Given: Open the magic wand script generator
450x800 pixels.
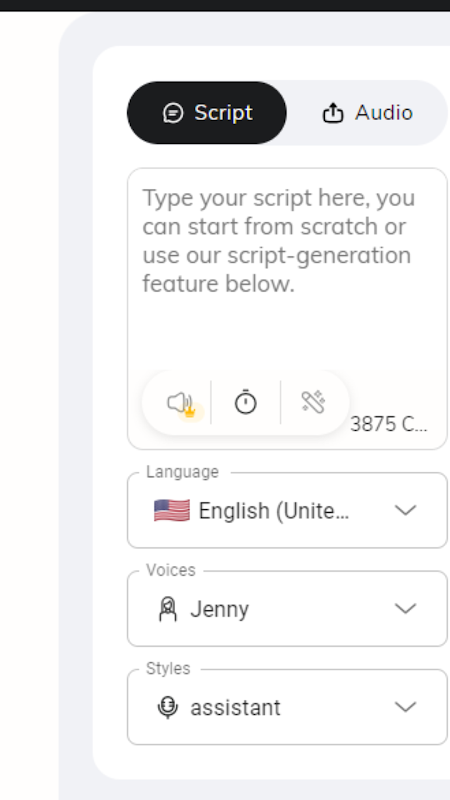Looking at the screenshot, I should click(x=314, y=402).
